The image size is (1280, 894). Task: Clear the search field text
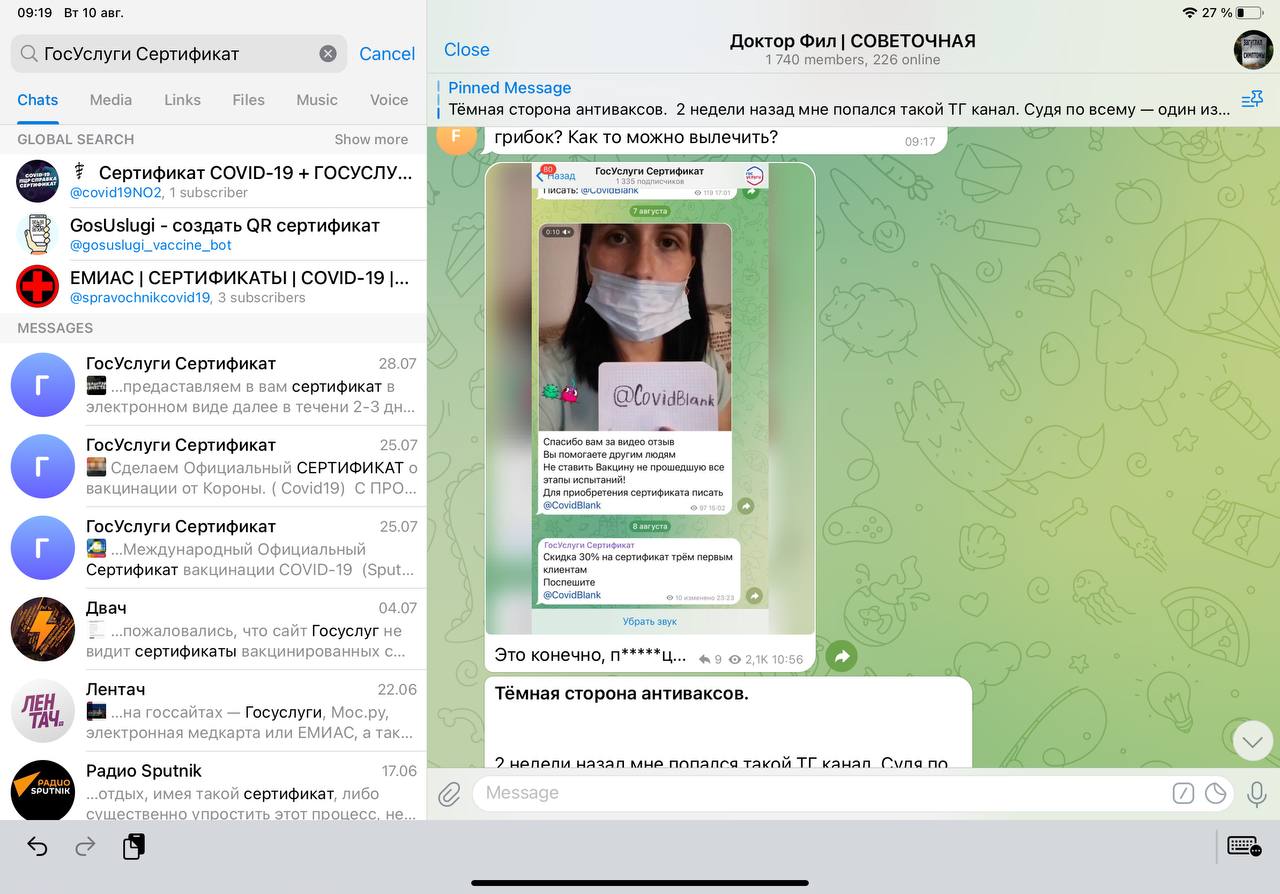click(328, 54)
